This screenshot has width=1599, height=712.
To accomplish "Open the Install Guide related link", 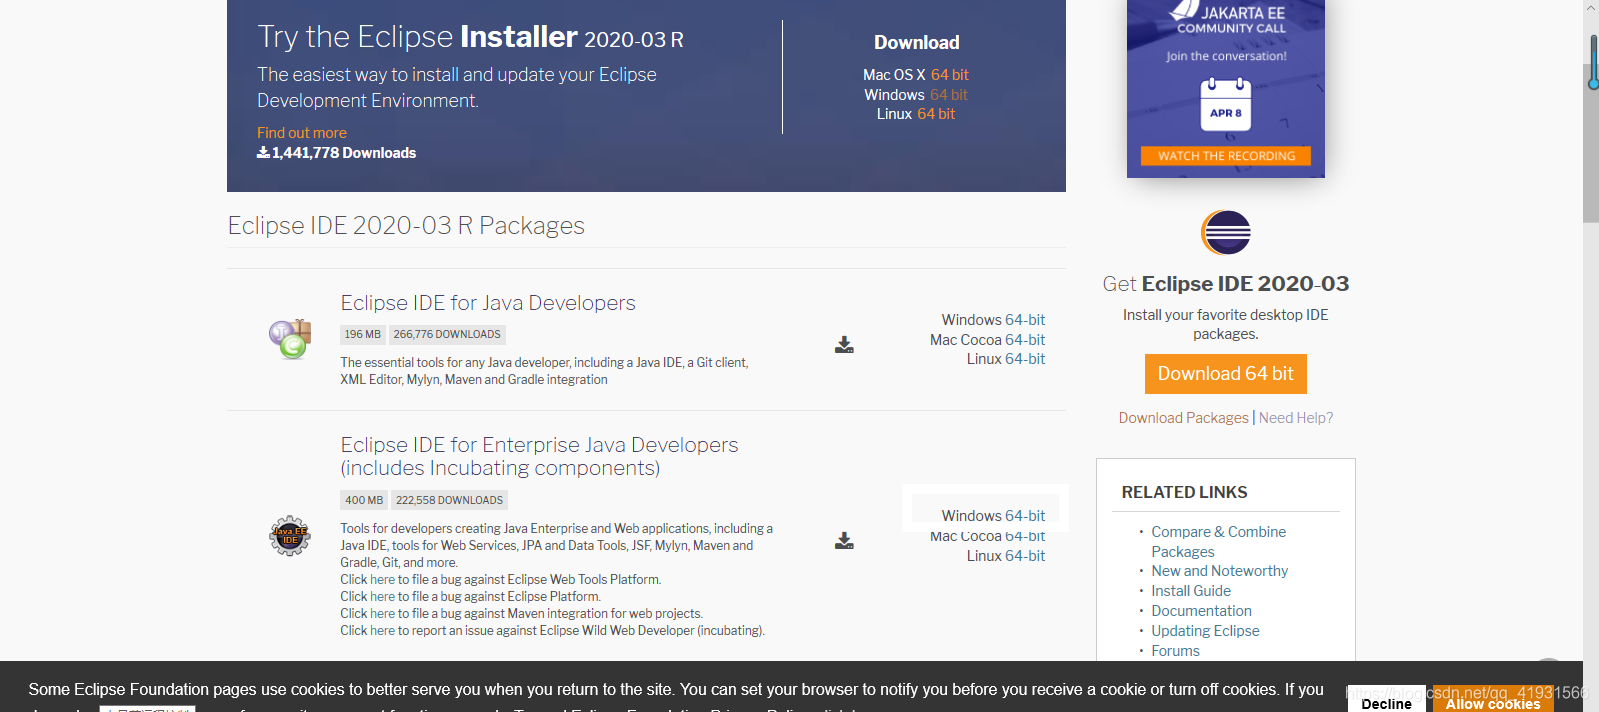I will click(x=1191, y=591).
